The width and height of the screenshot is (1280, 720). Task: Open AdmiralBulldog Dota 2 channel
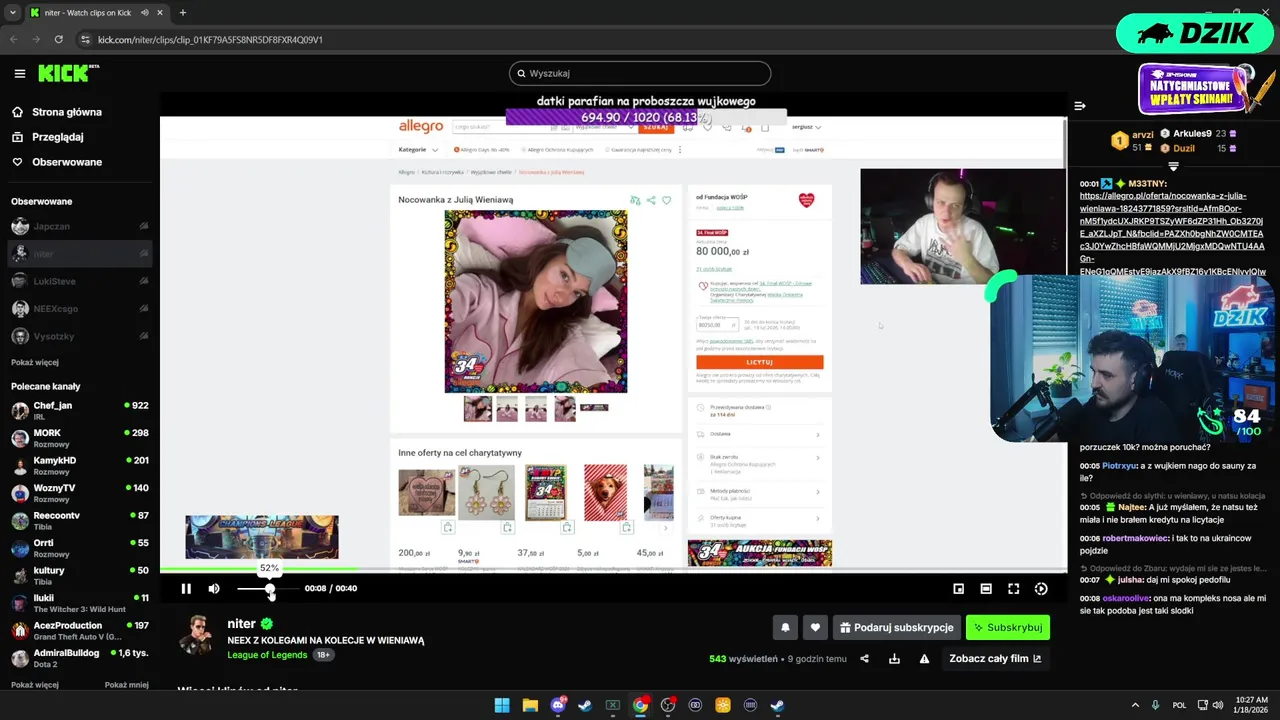point(80,658)
